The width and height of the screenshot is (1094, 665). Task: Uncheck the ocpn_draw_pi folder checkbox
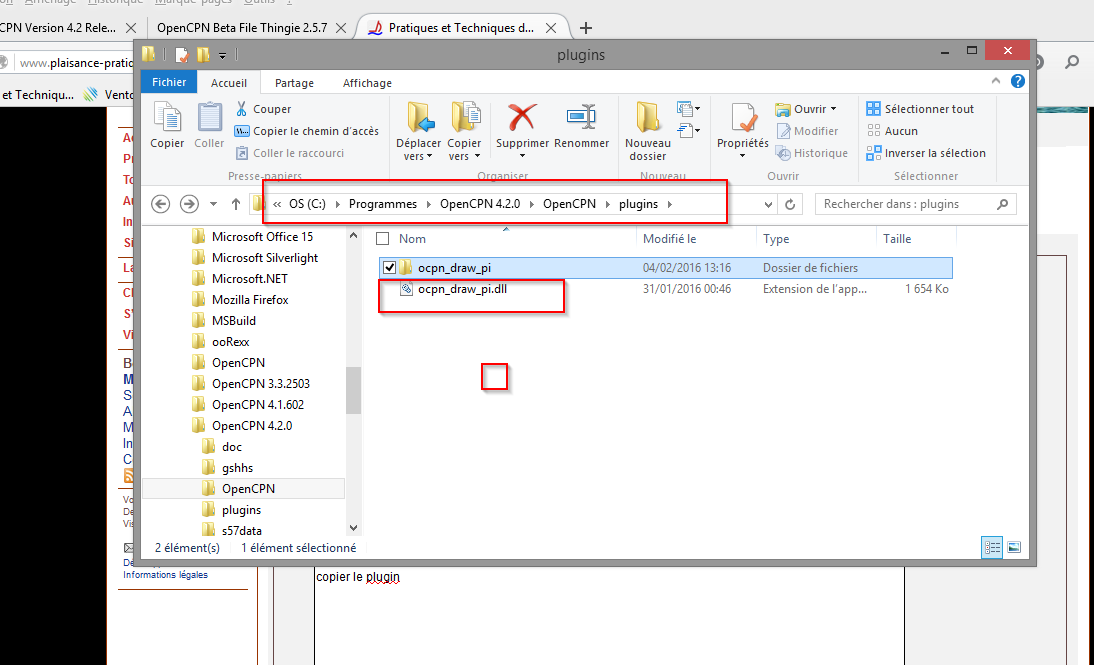pos(389,267)
